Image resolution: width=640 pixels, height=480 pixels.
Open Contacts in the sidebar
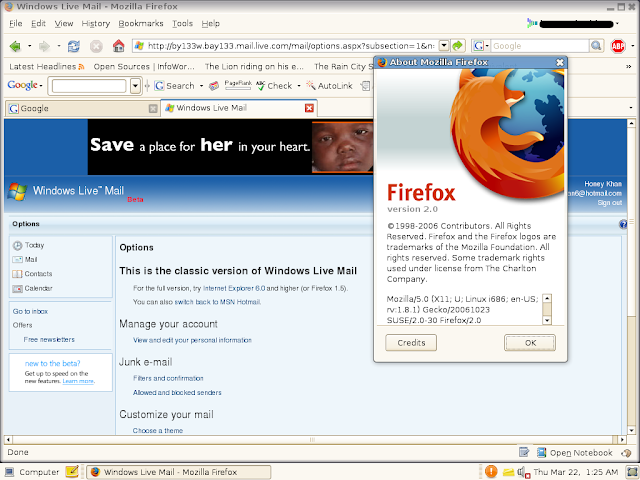coord(32,274)
